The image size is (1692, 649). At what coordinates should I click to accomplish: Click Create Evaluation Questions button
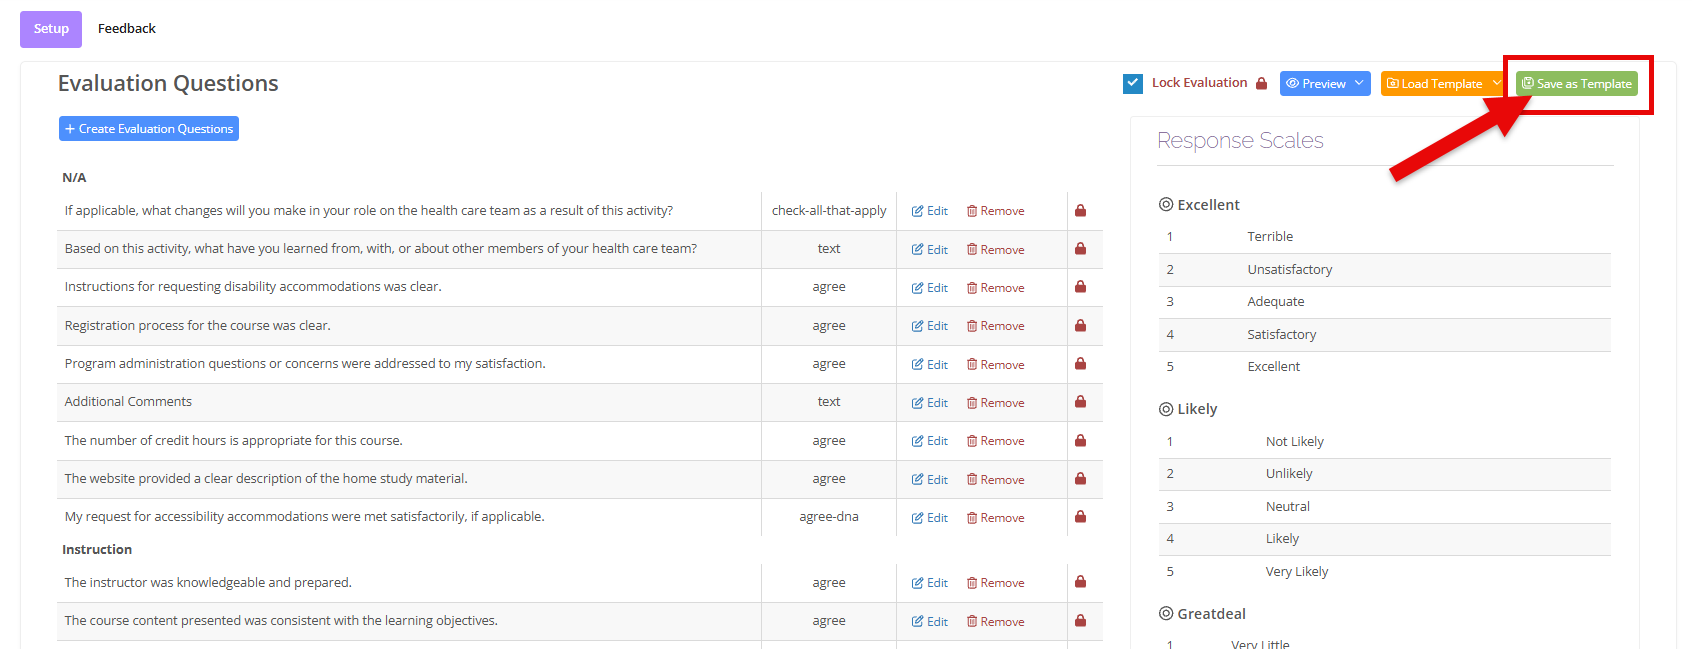click(x=149, y=129)
